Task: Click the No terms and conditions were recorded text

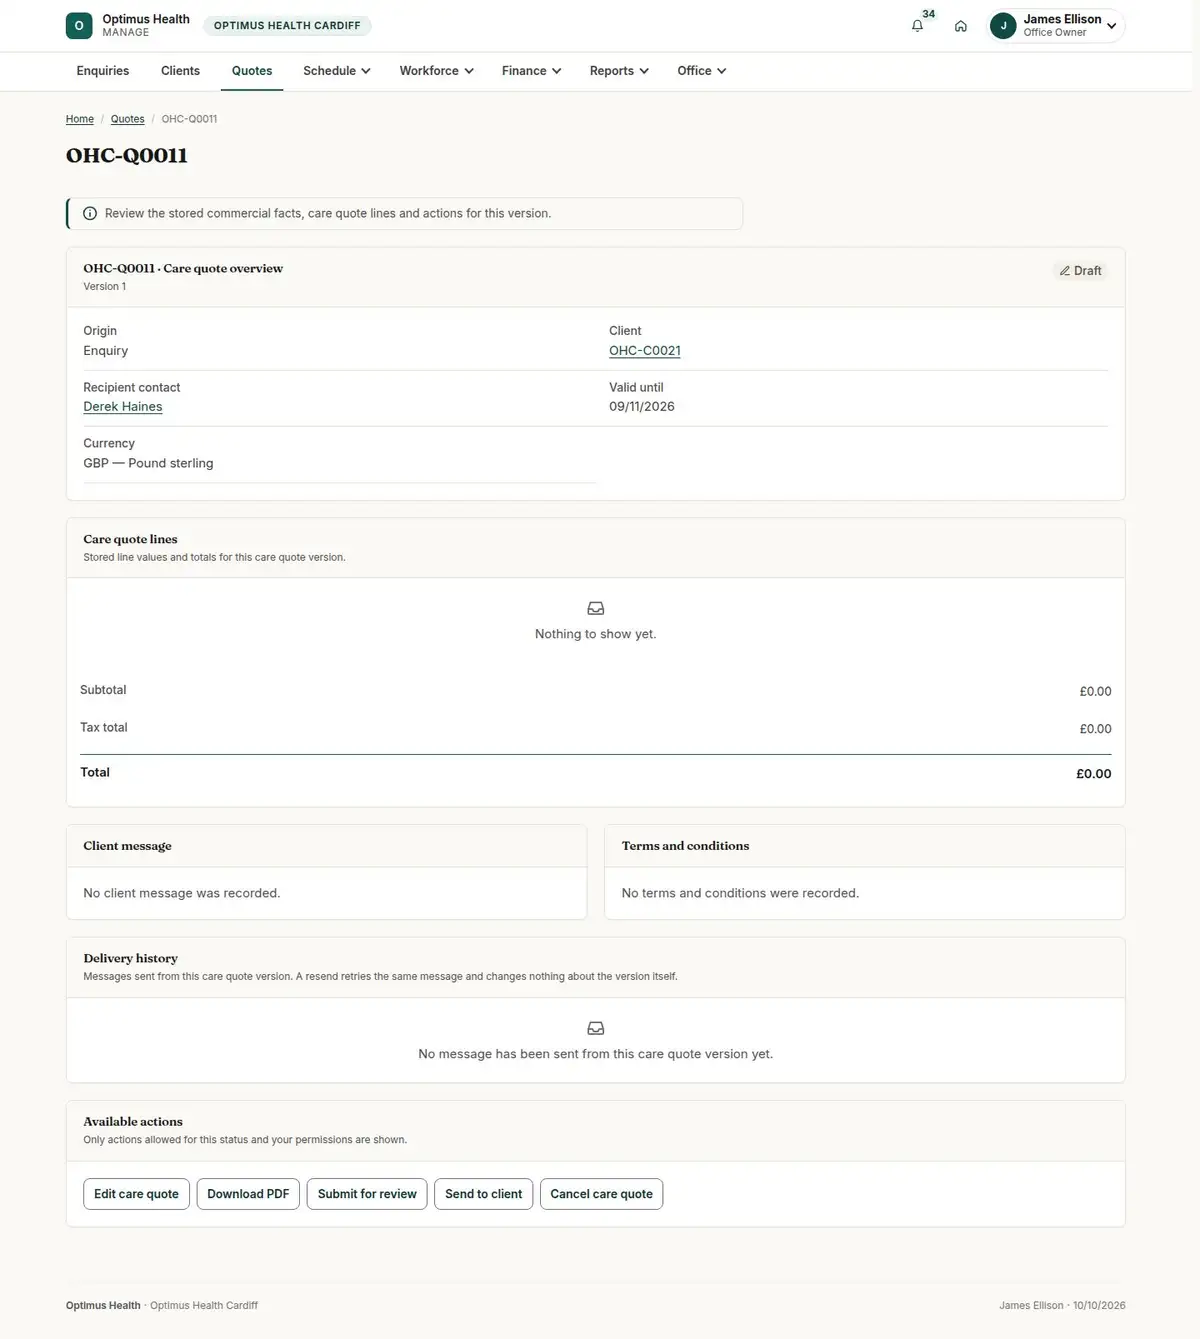Action: [x=740, y=893]
